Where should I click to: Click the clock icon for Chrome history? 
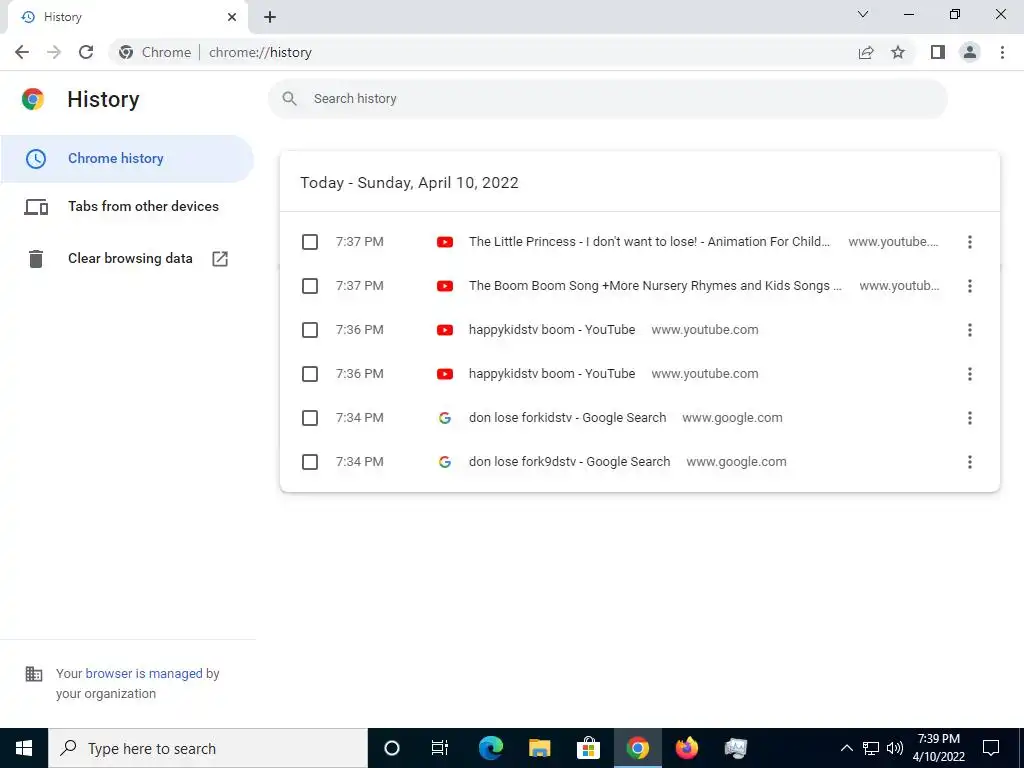pos(36,159)
